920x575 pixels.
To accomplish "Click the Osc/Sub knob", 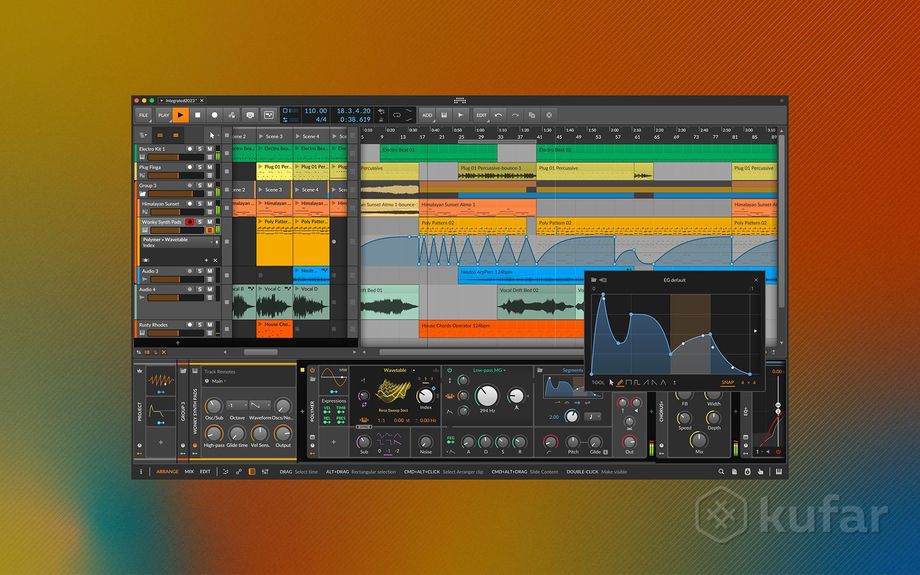I will pos(214,406).
